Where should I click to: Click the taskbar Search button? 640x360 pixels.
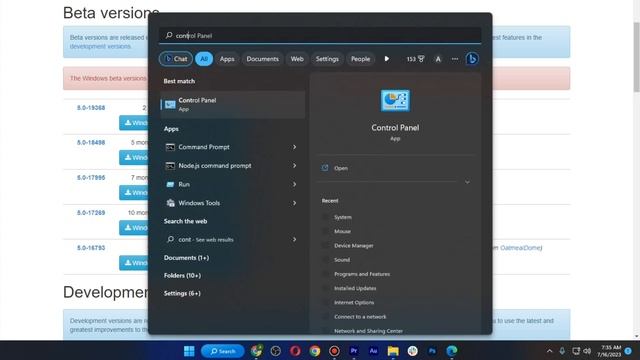click(x=222, y=351)
